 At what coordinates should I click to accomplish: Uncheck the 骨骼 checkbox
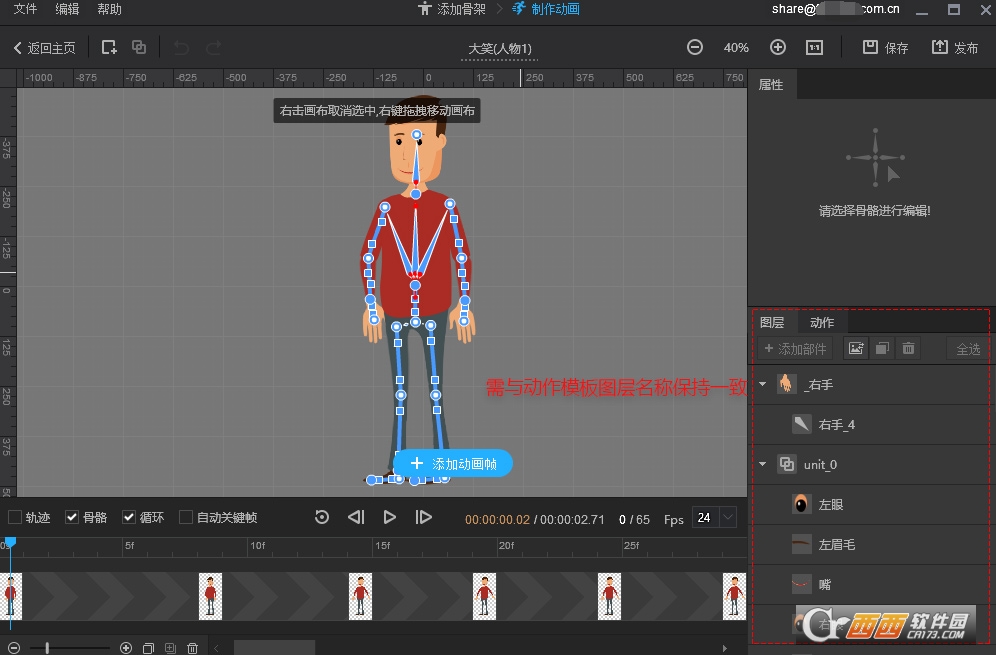click(72, 517)
